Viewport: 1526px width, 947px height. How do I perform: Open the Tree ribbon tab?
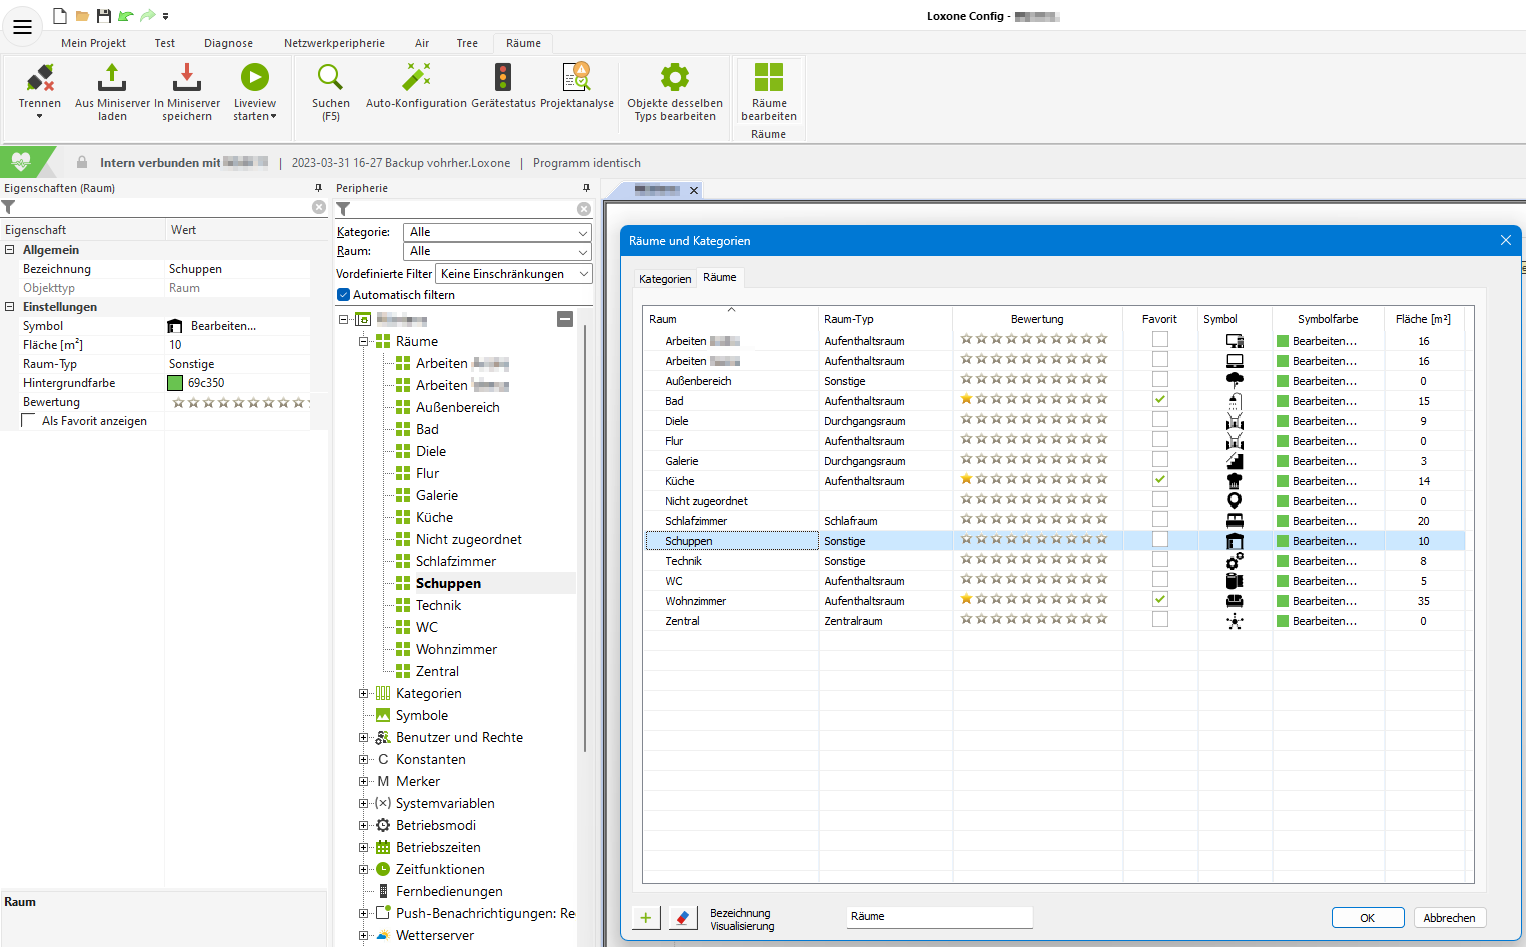(x=467, y=43)
